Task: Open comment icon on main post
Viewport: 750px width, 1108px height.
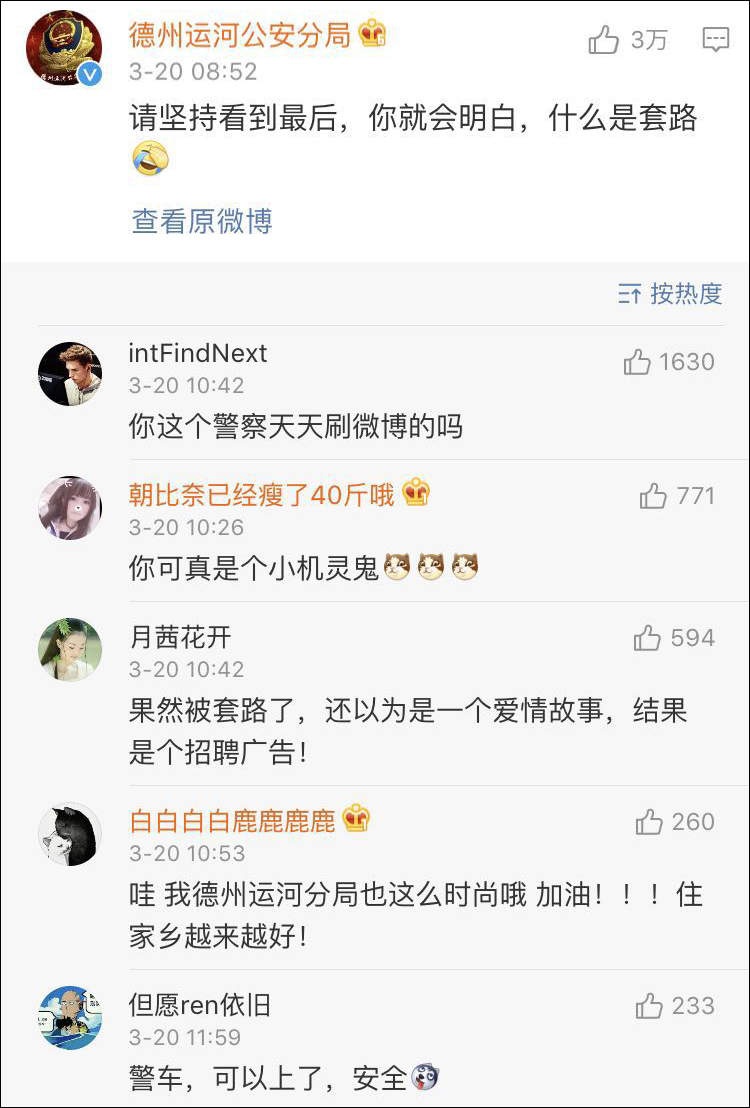Action: (x=715, y=40)
